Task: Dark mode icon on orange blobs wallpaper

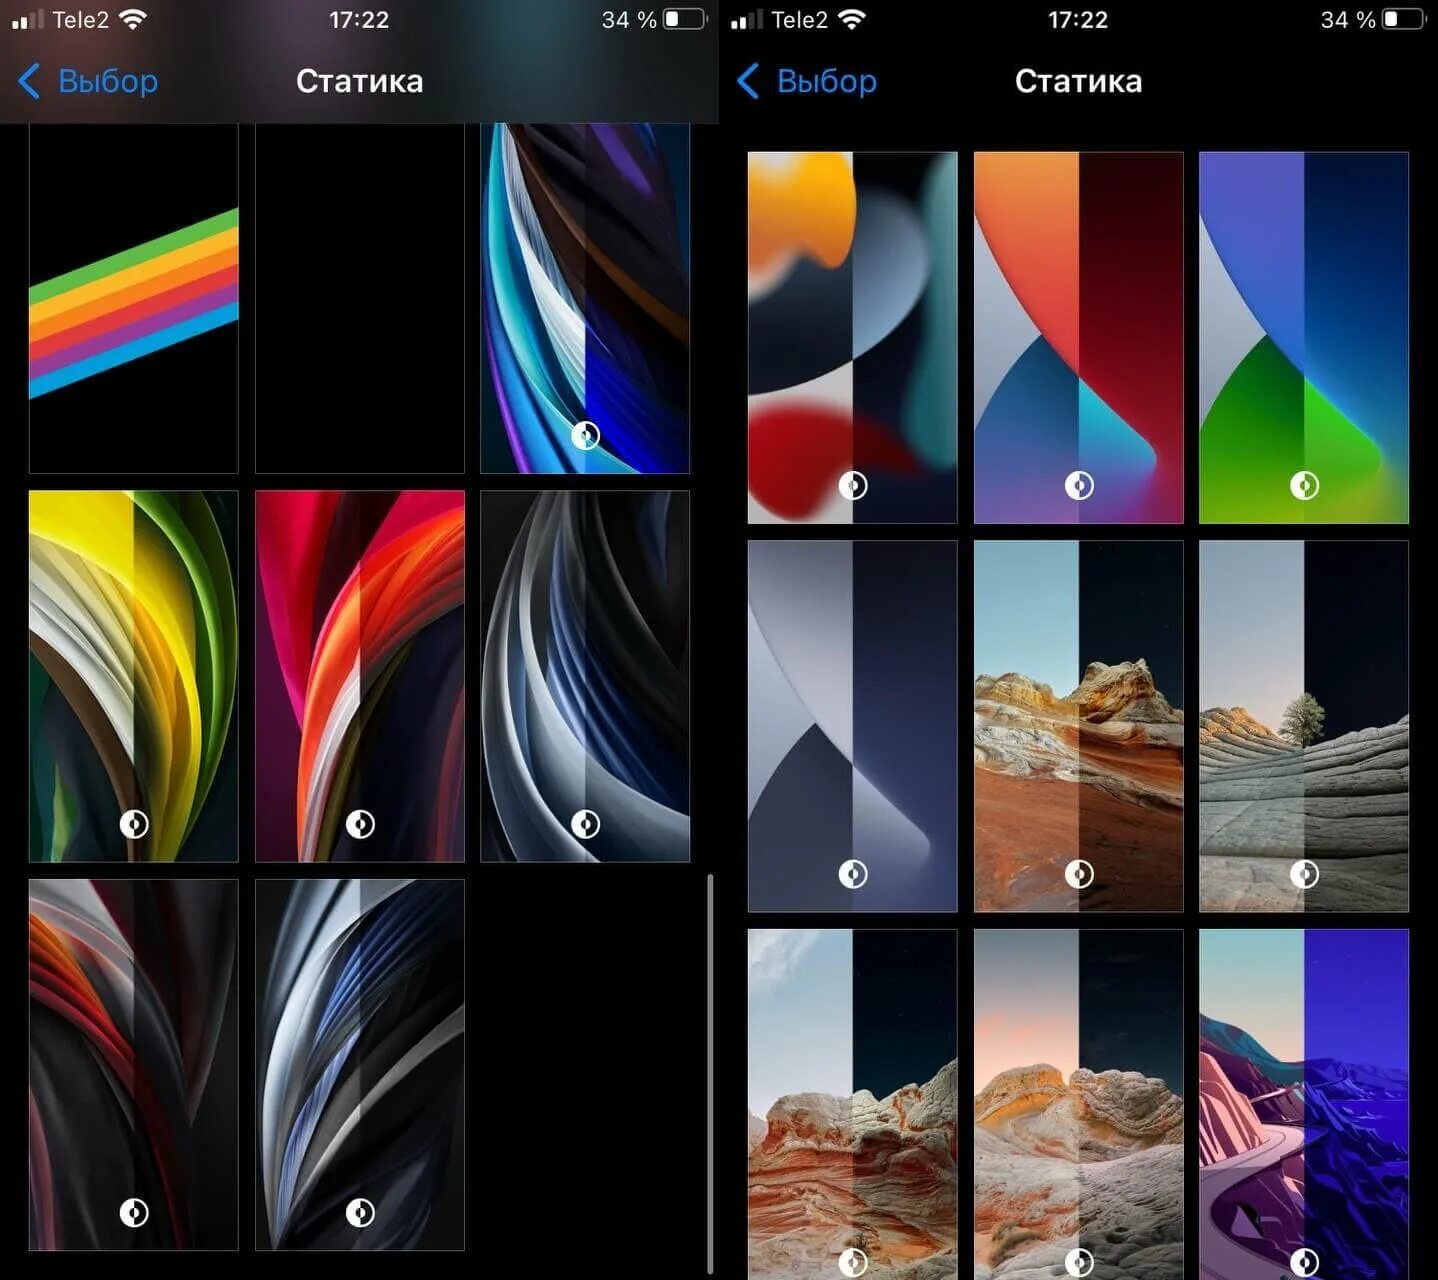Action: pyautogui.click(x=853, y=486)
